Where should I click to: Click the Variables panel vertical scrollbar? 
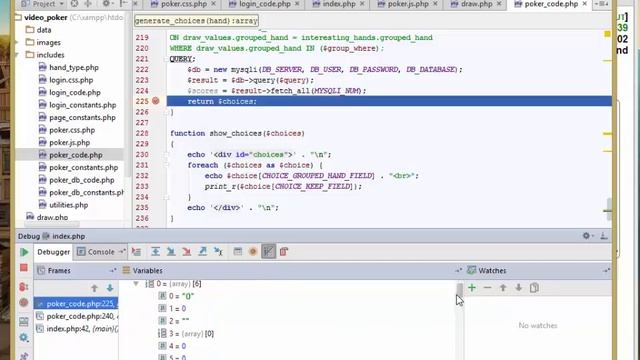tap(460, 289)
